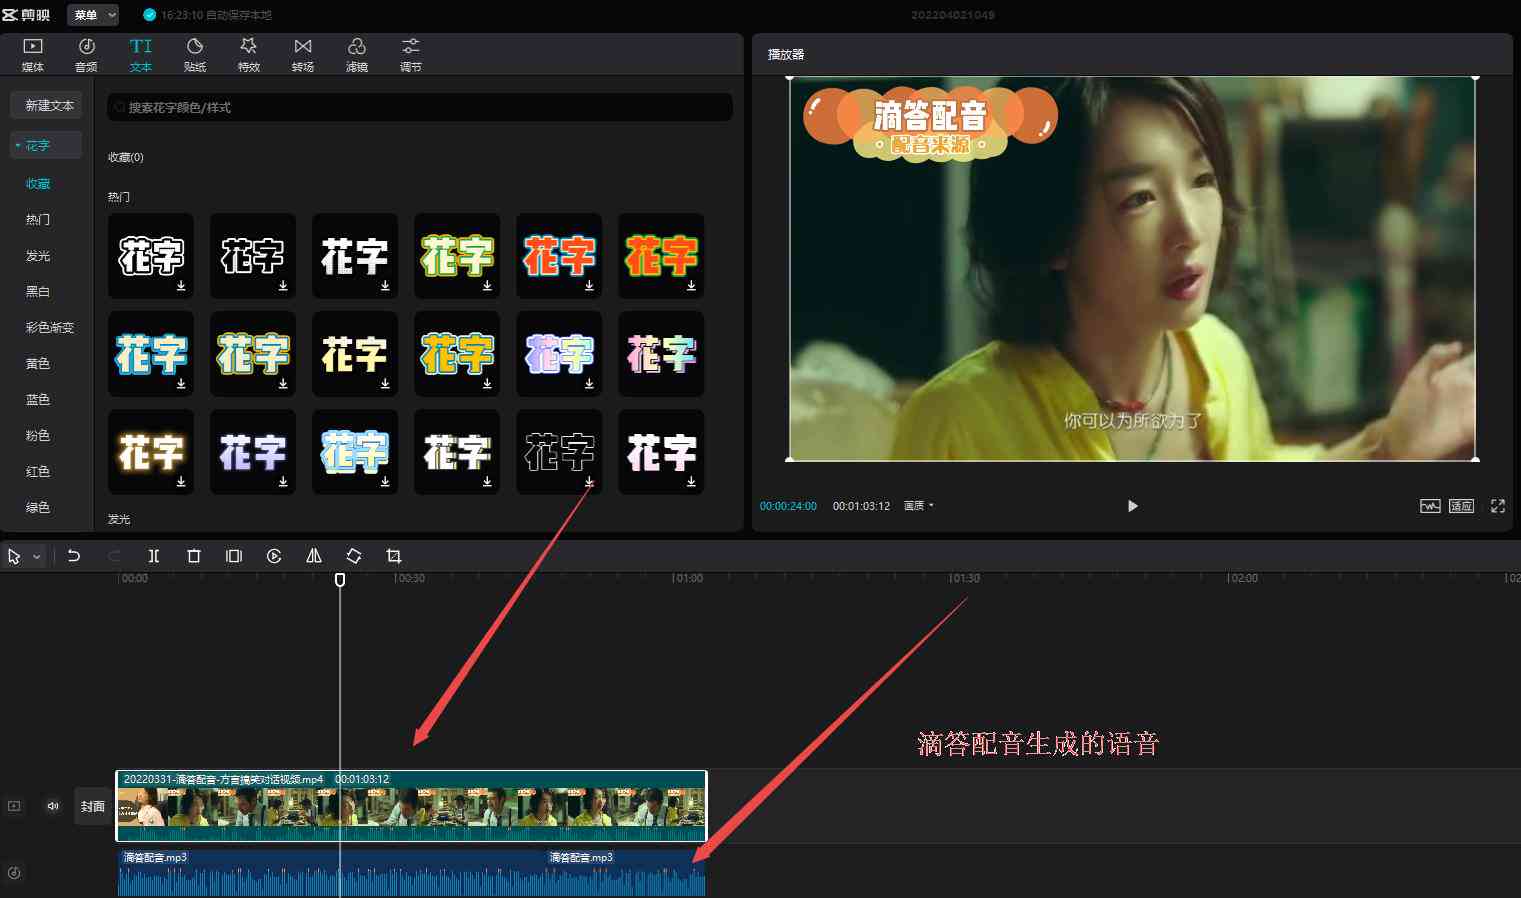Screen dimensions: 1521x898
Task: Undo the last edit
Action: coord(74,556)
